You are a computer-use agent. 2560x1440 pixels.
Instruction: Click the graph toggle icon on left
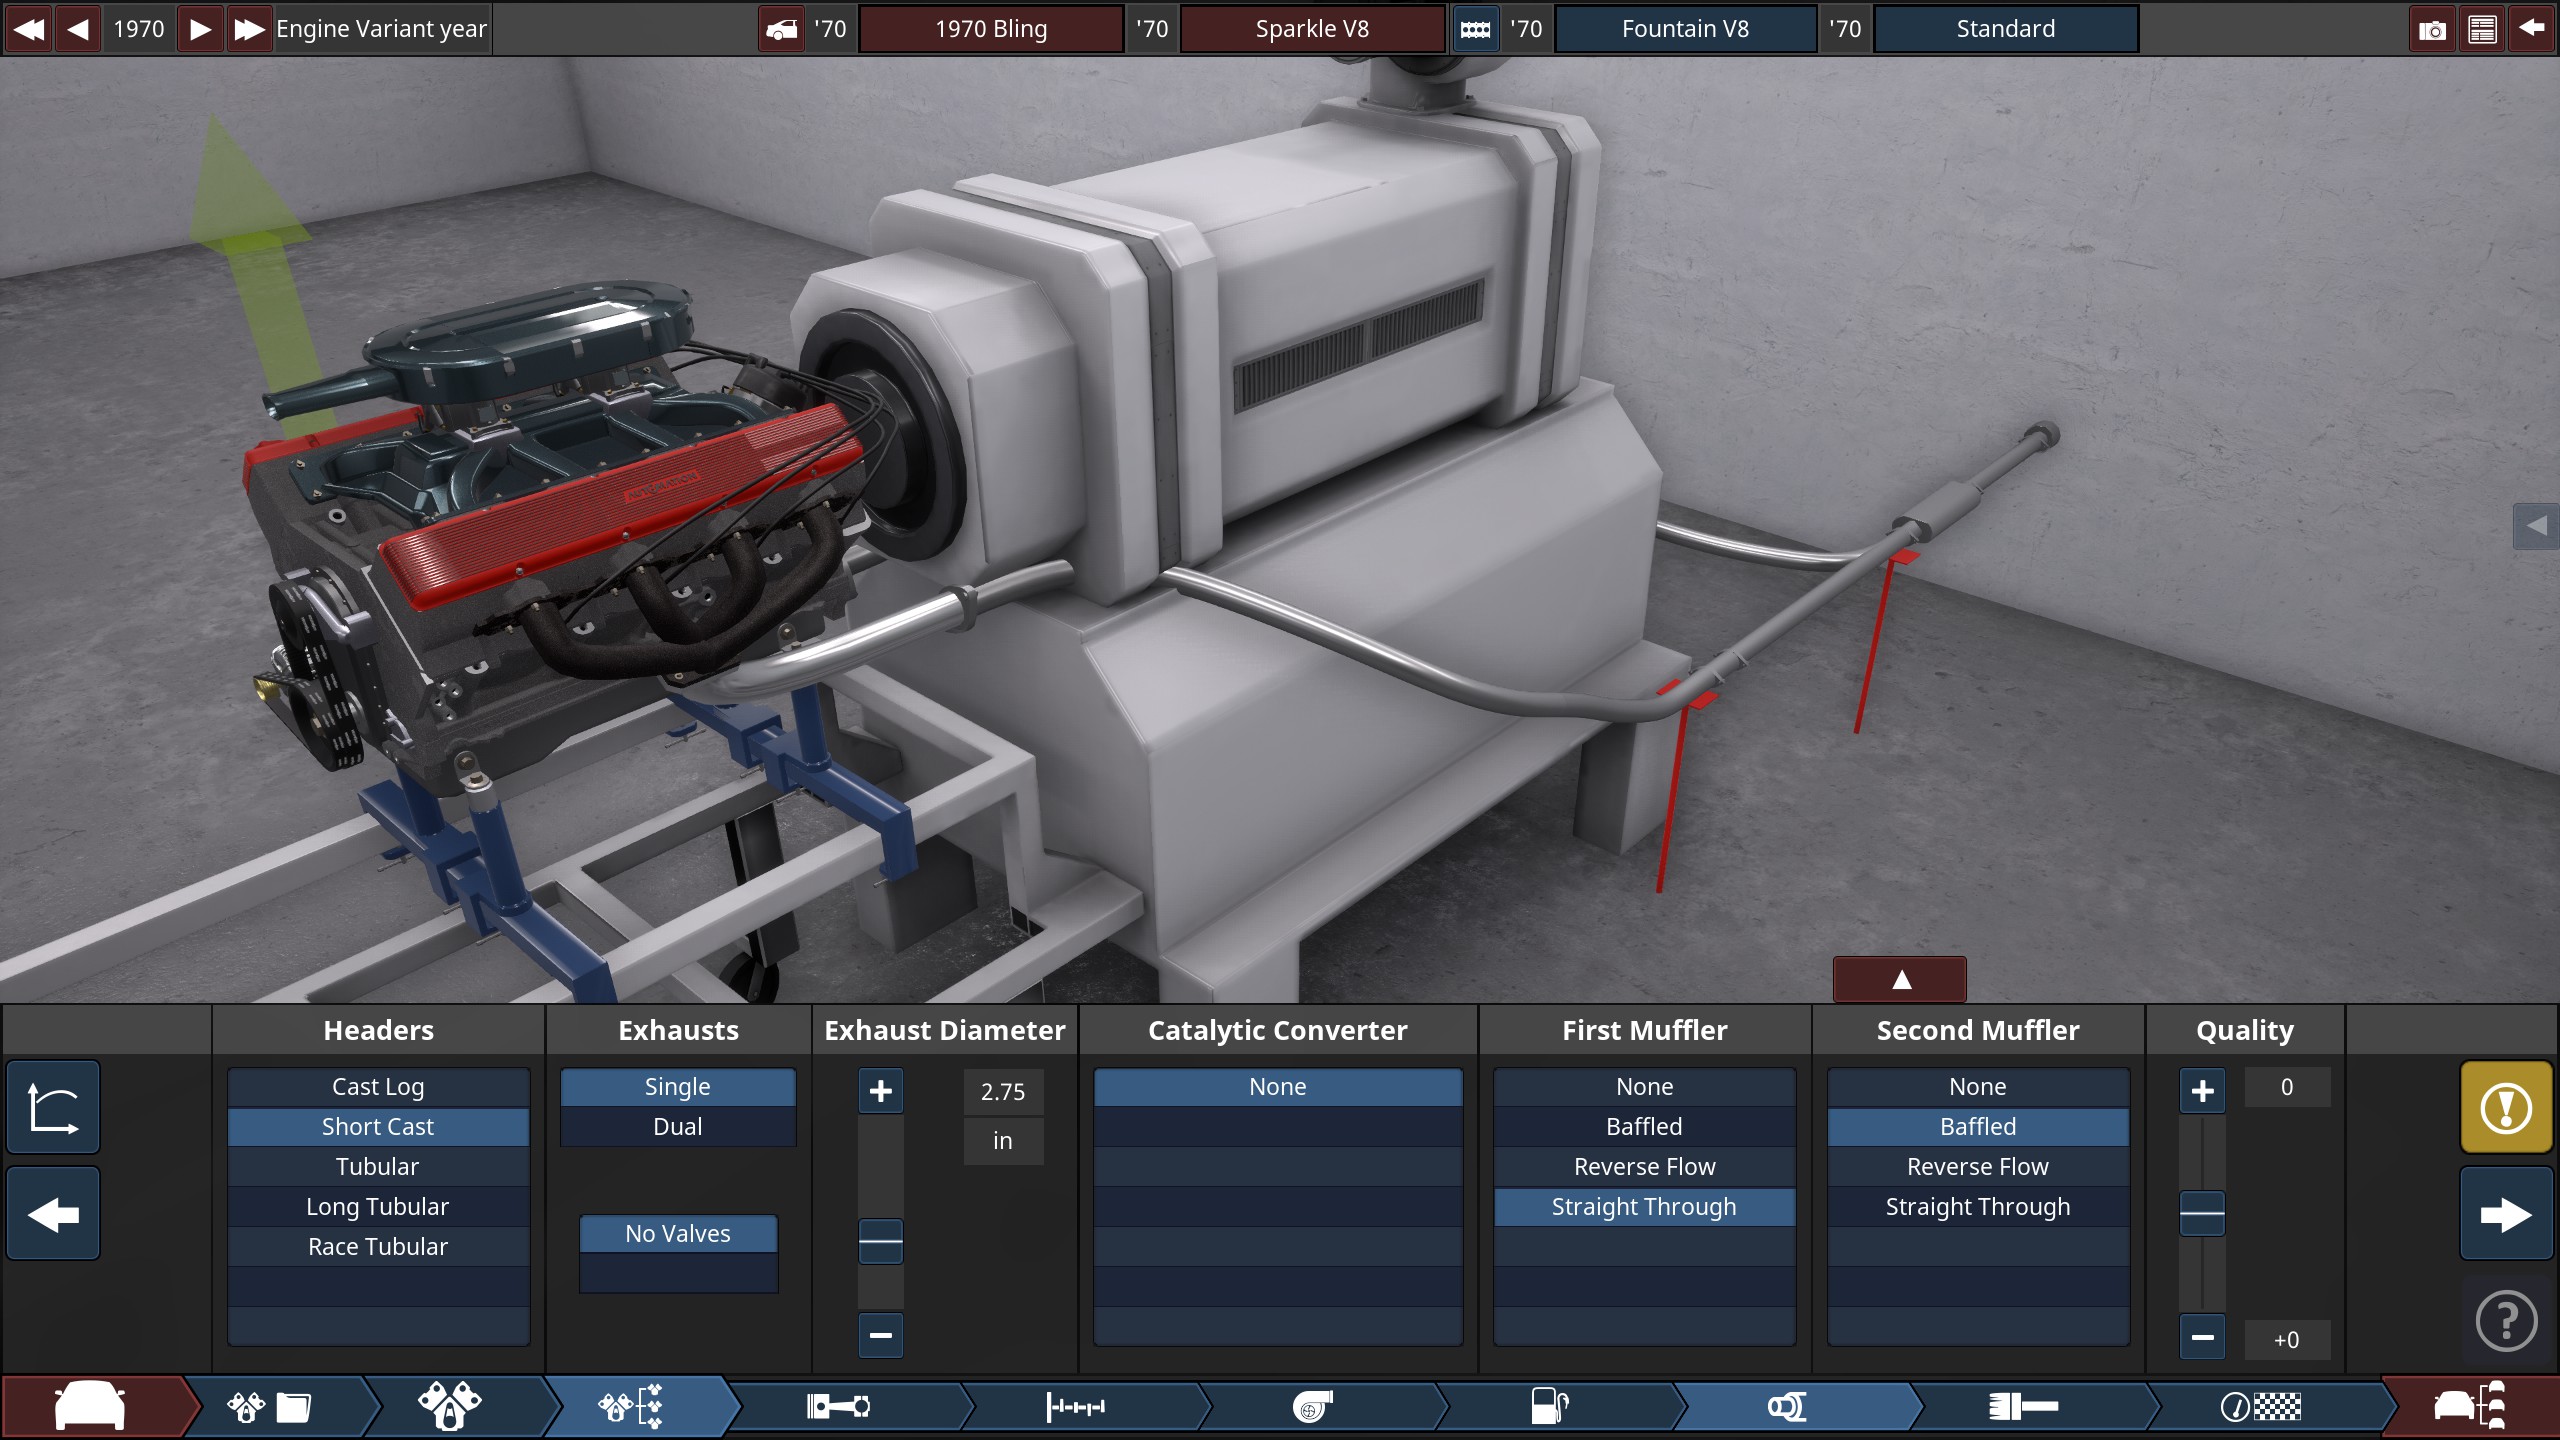pos(53,1108)
